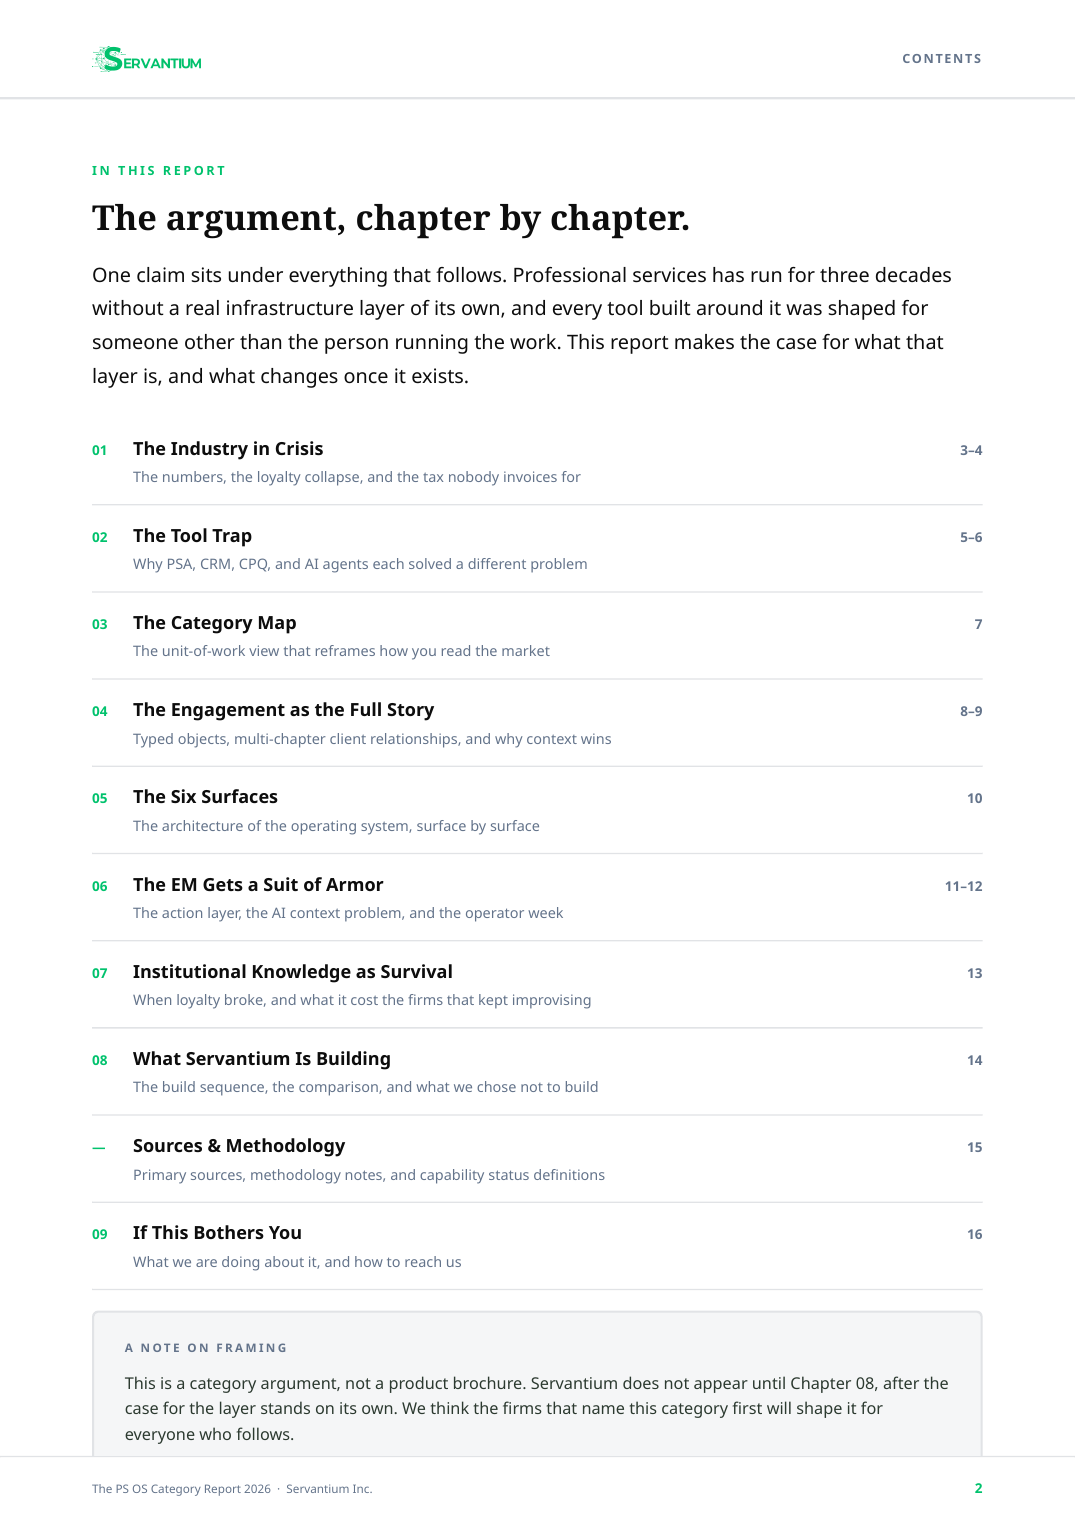Click page number 14
1075x1521 pixels.
pos(975,1061)
